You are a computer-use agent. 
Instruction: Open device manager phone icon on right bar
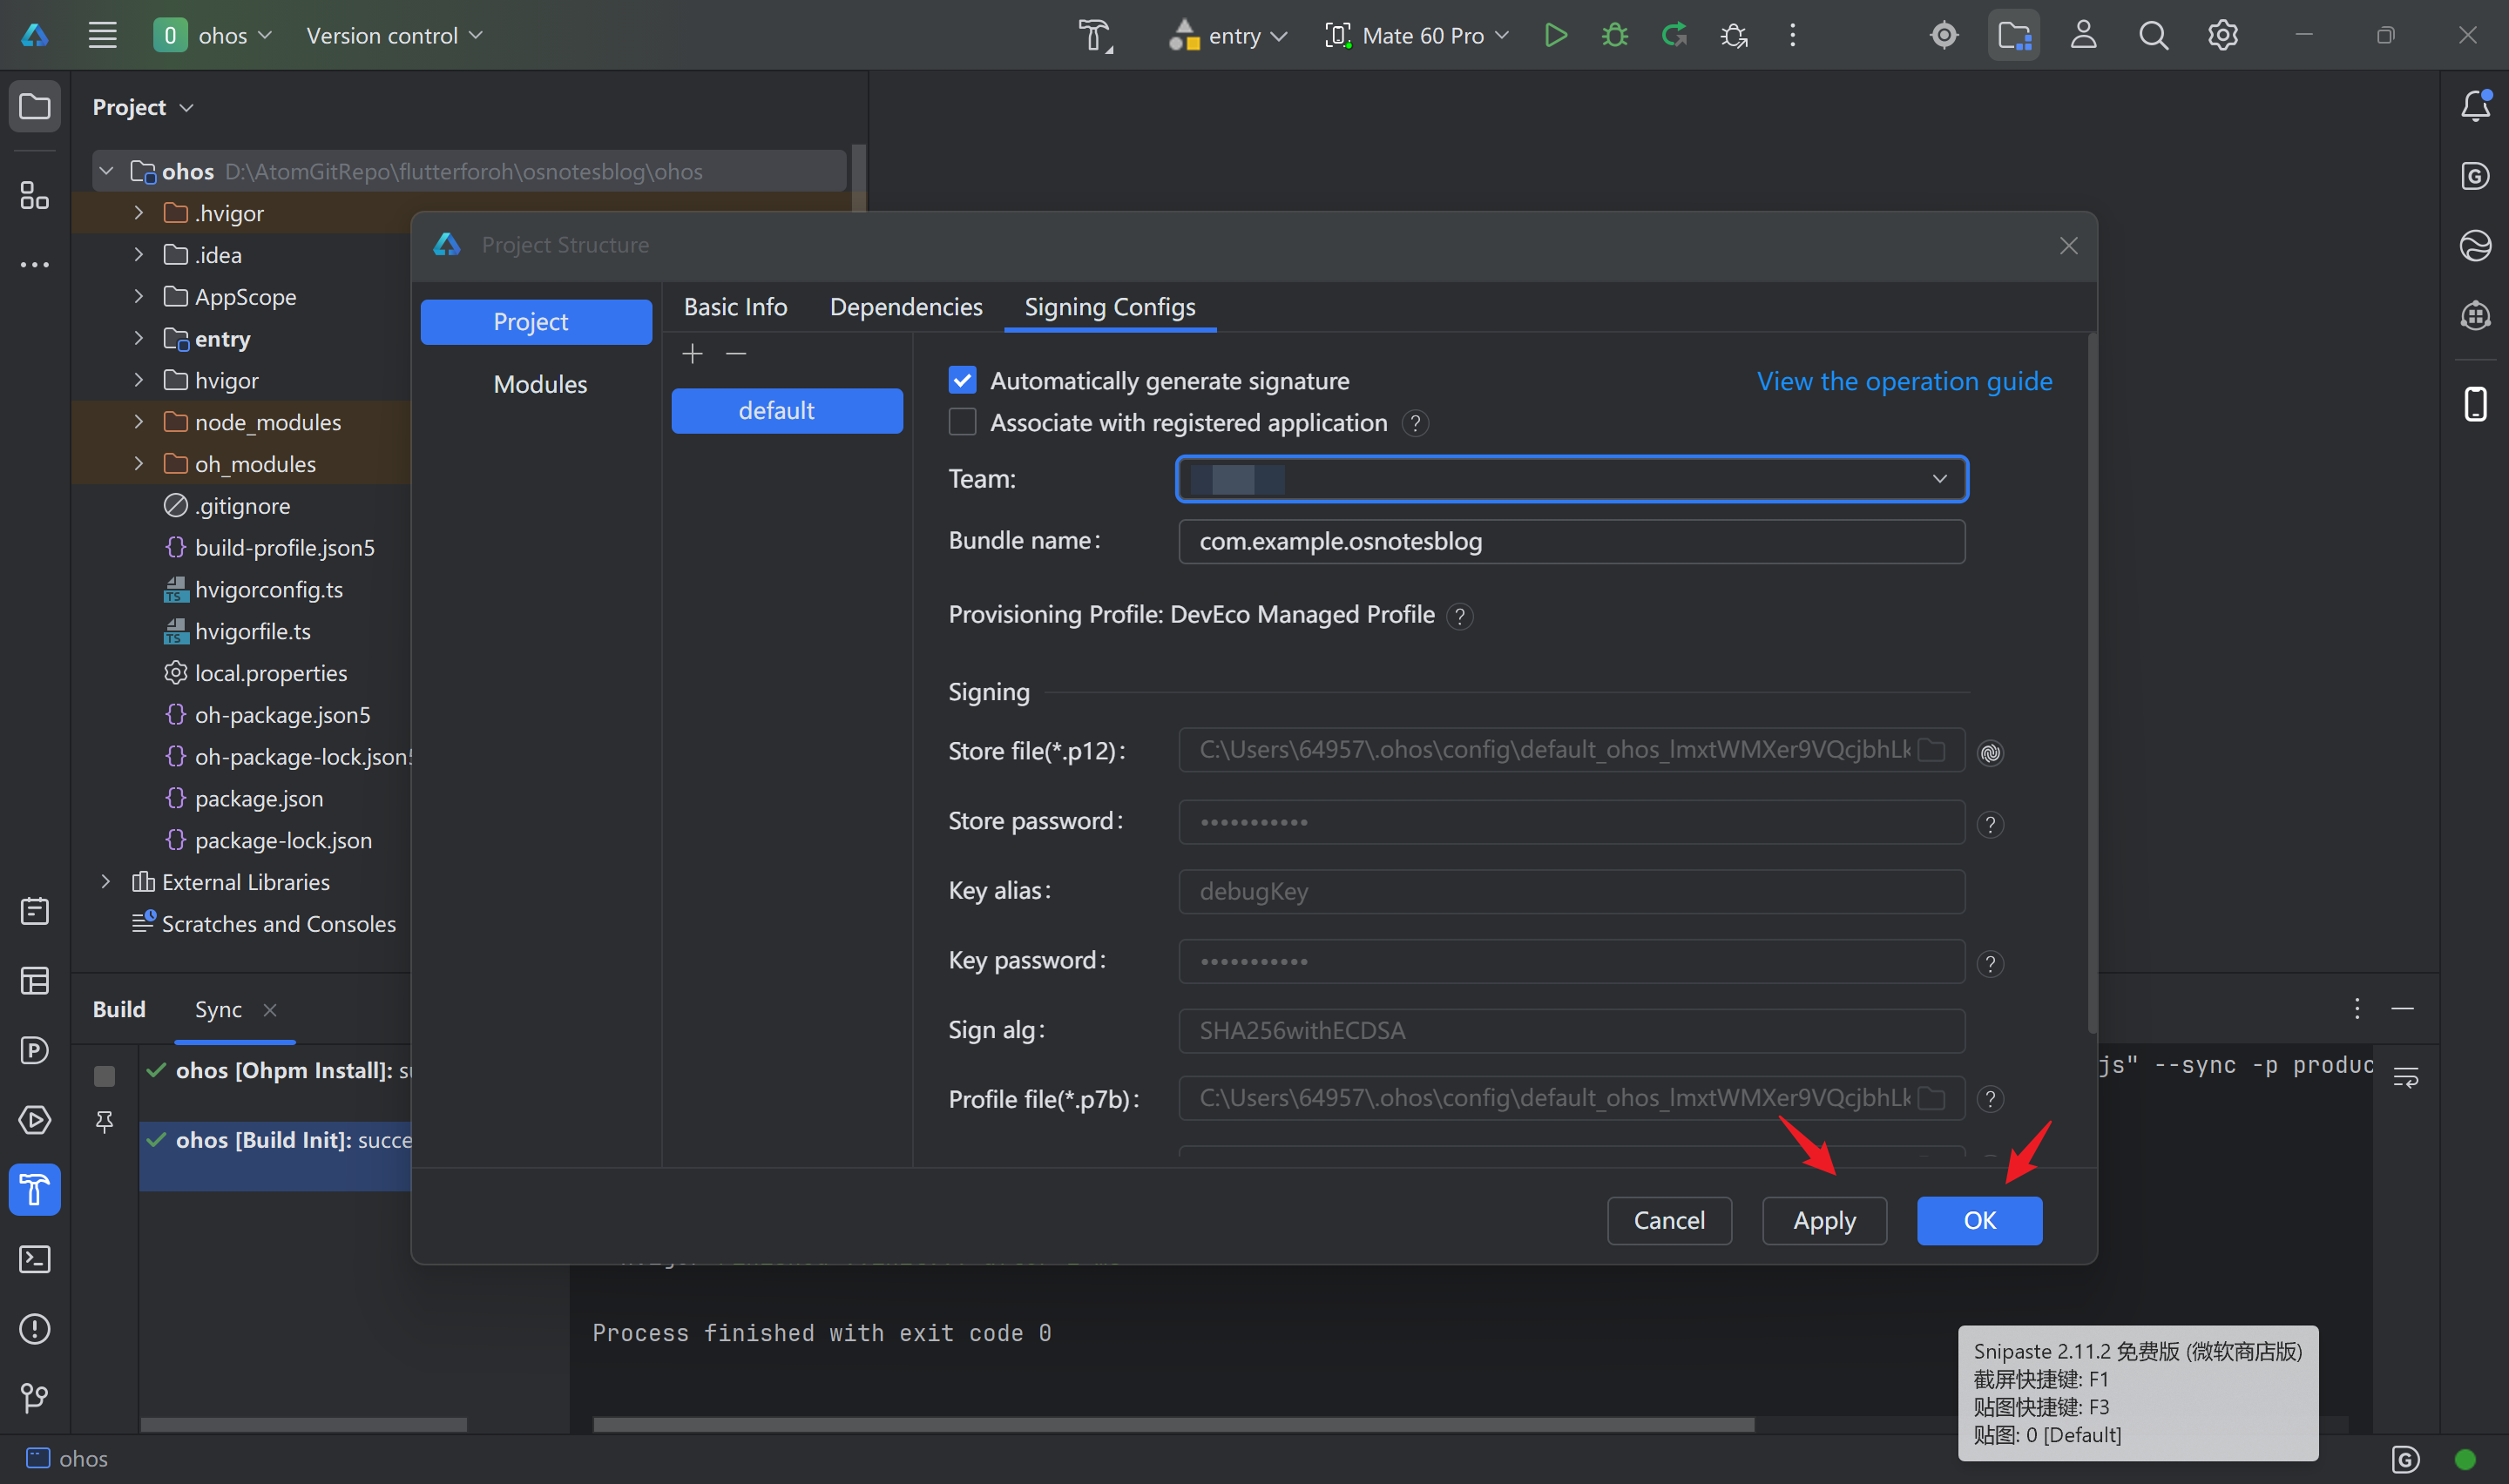point(2475,404)
